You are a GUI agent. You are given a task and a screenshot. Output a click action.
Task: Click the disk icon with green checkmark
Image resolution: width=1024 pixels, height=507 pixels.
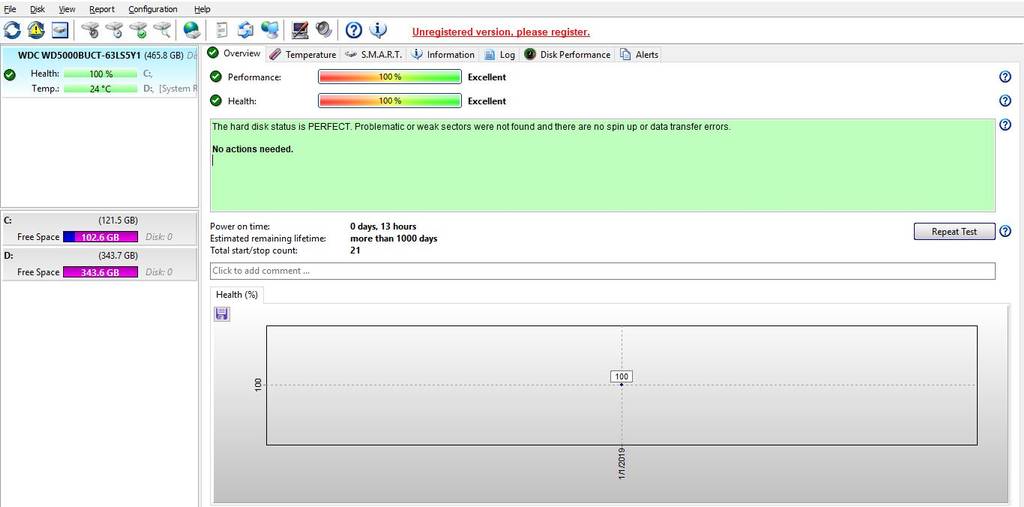coord(138,29)
